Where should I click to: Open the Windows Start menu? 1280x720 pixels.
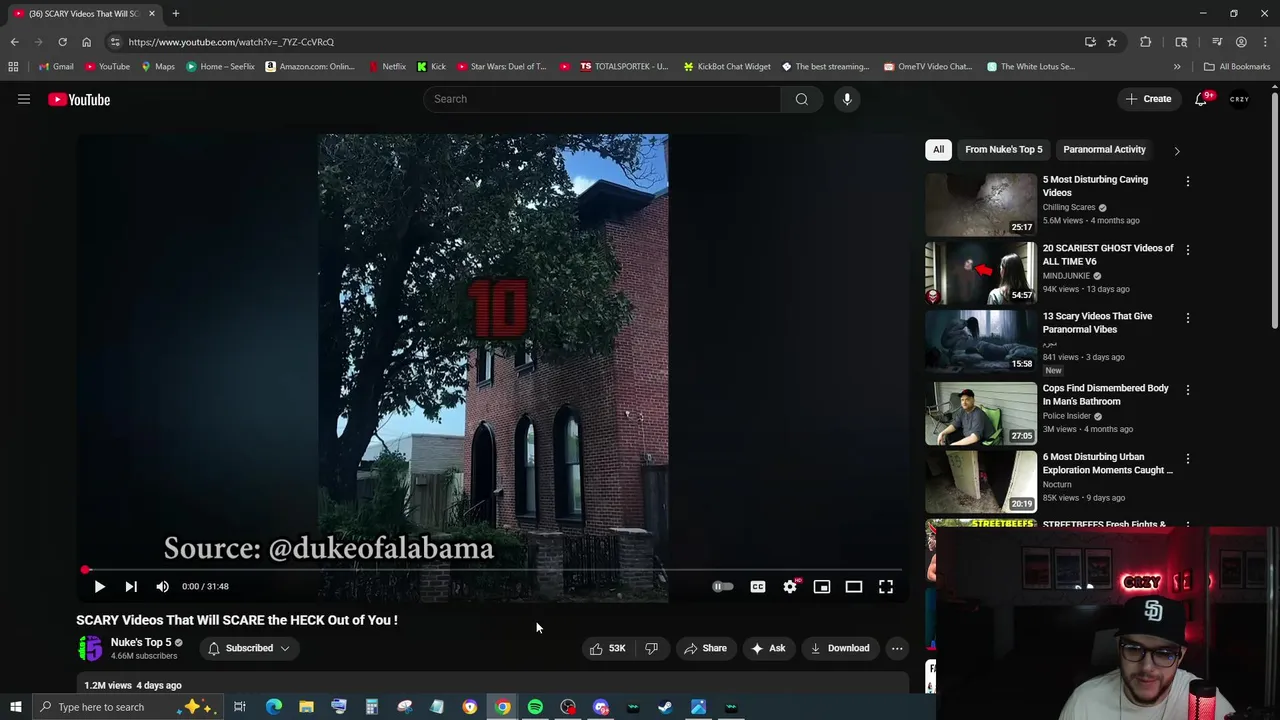[16, 707]
